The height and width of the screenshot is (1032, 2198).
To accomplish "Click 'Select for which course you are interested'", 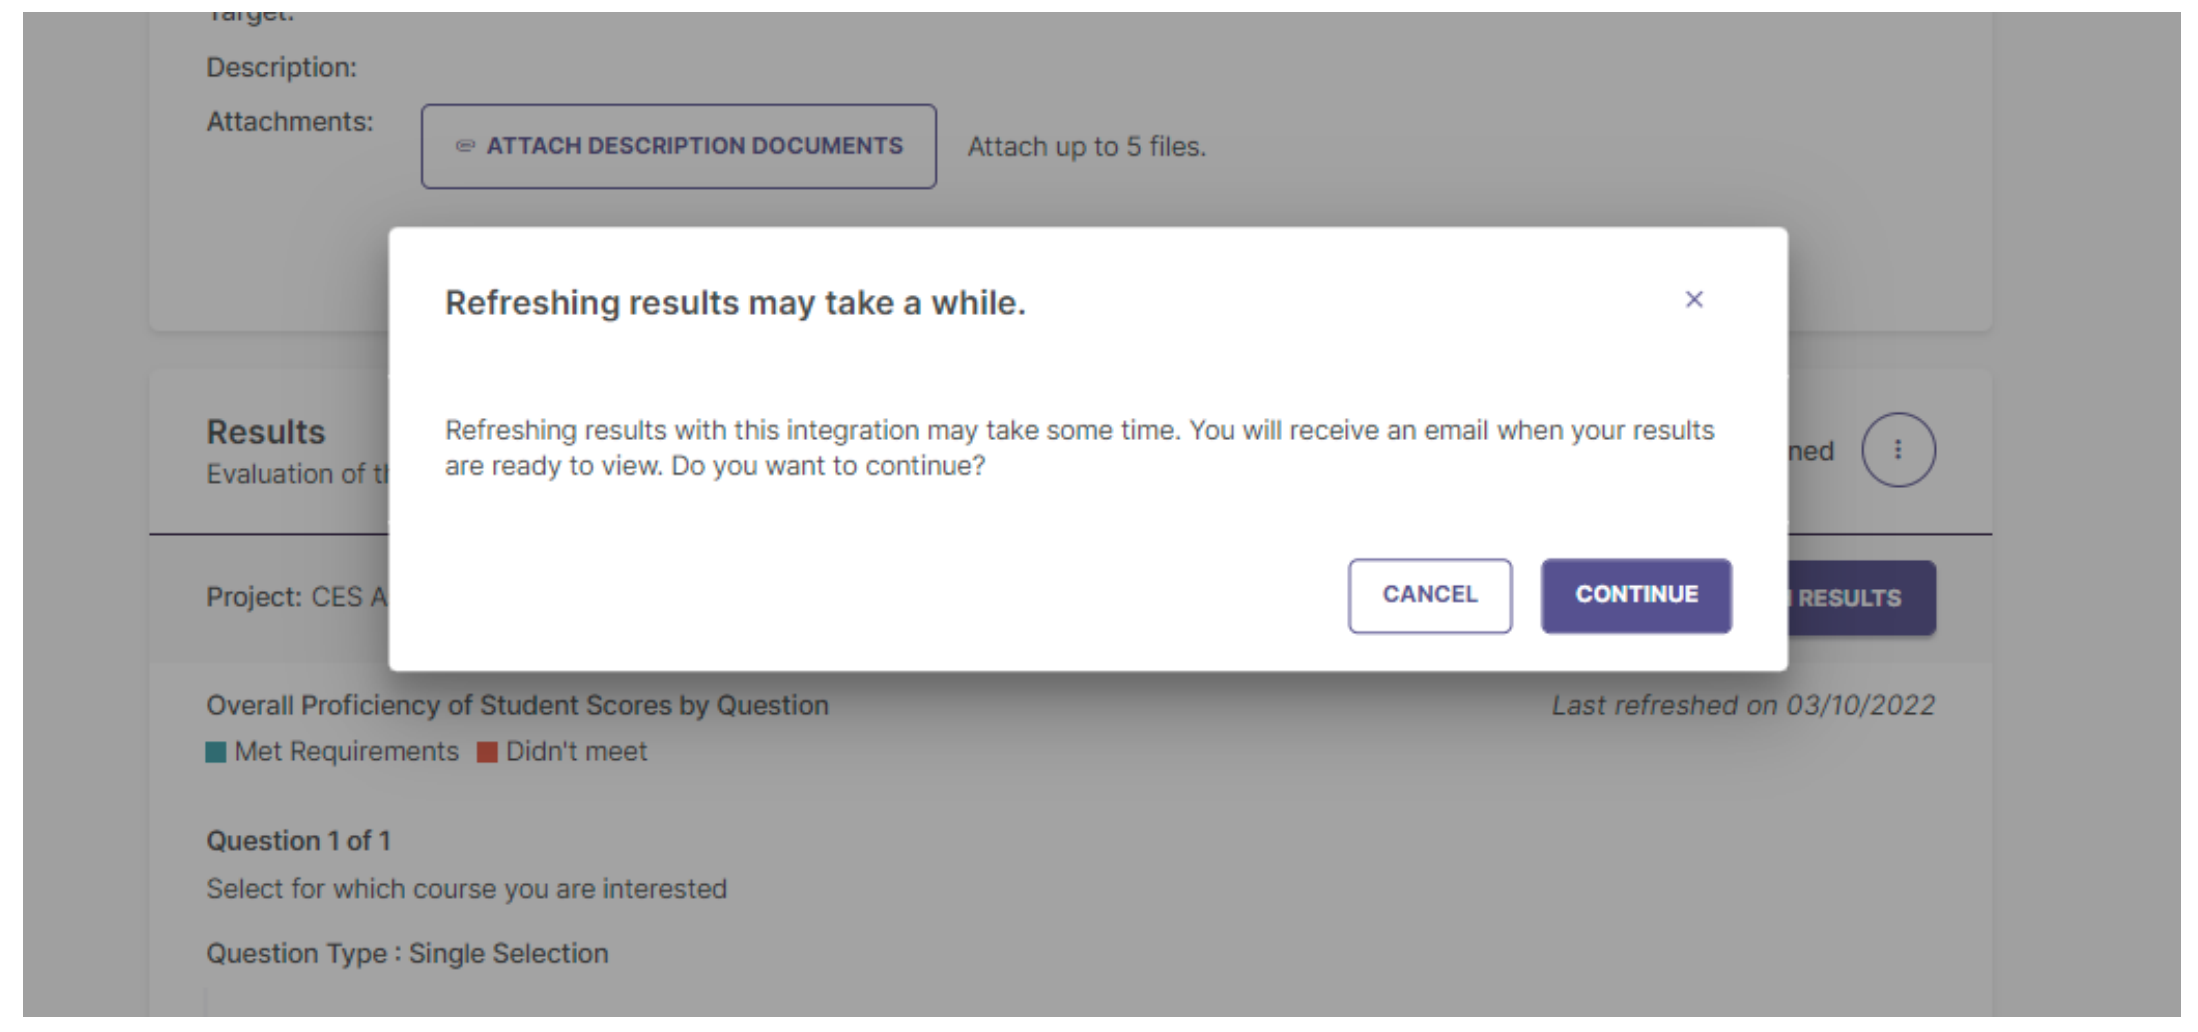I will click(466, 888).
